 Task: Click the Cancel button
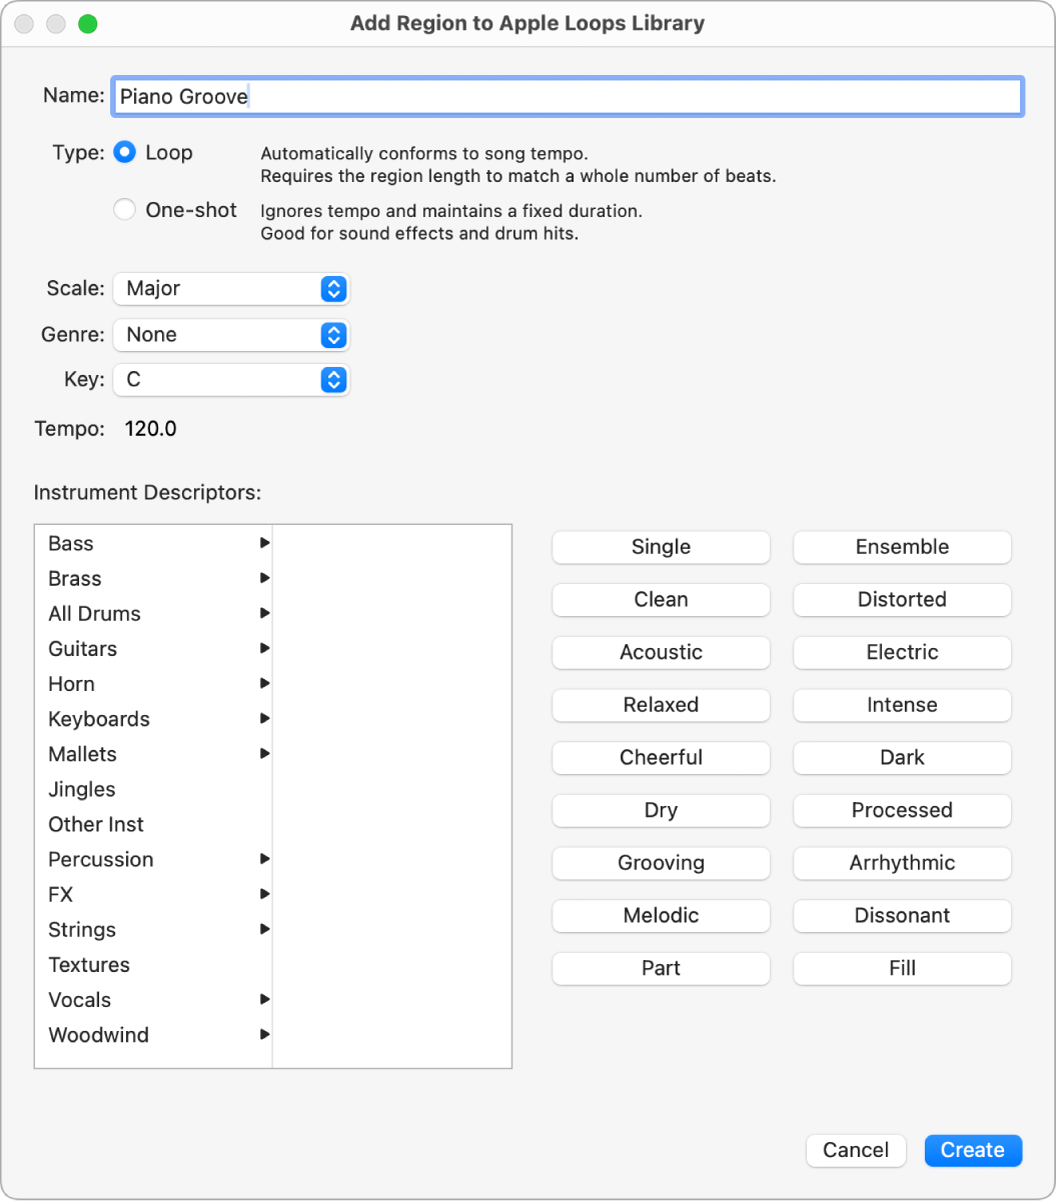coord(856,1150)
